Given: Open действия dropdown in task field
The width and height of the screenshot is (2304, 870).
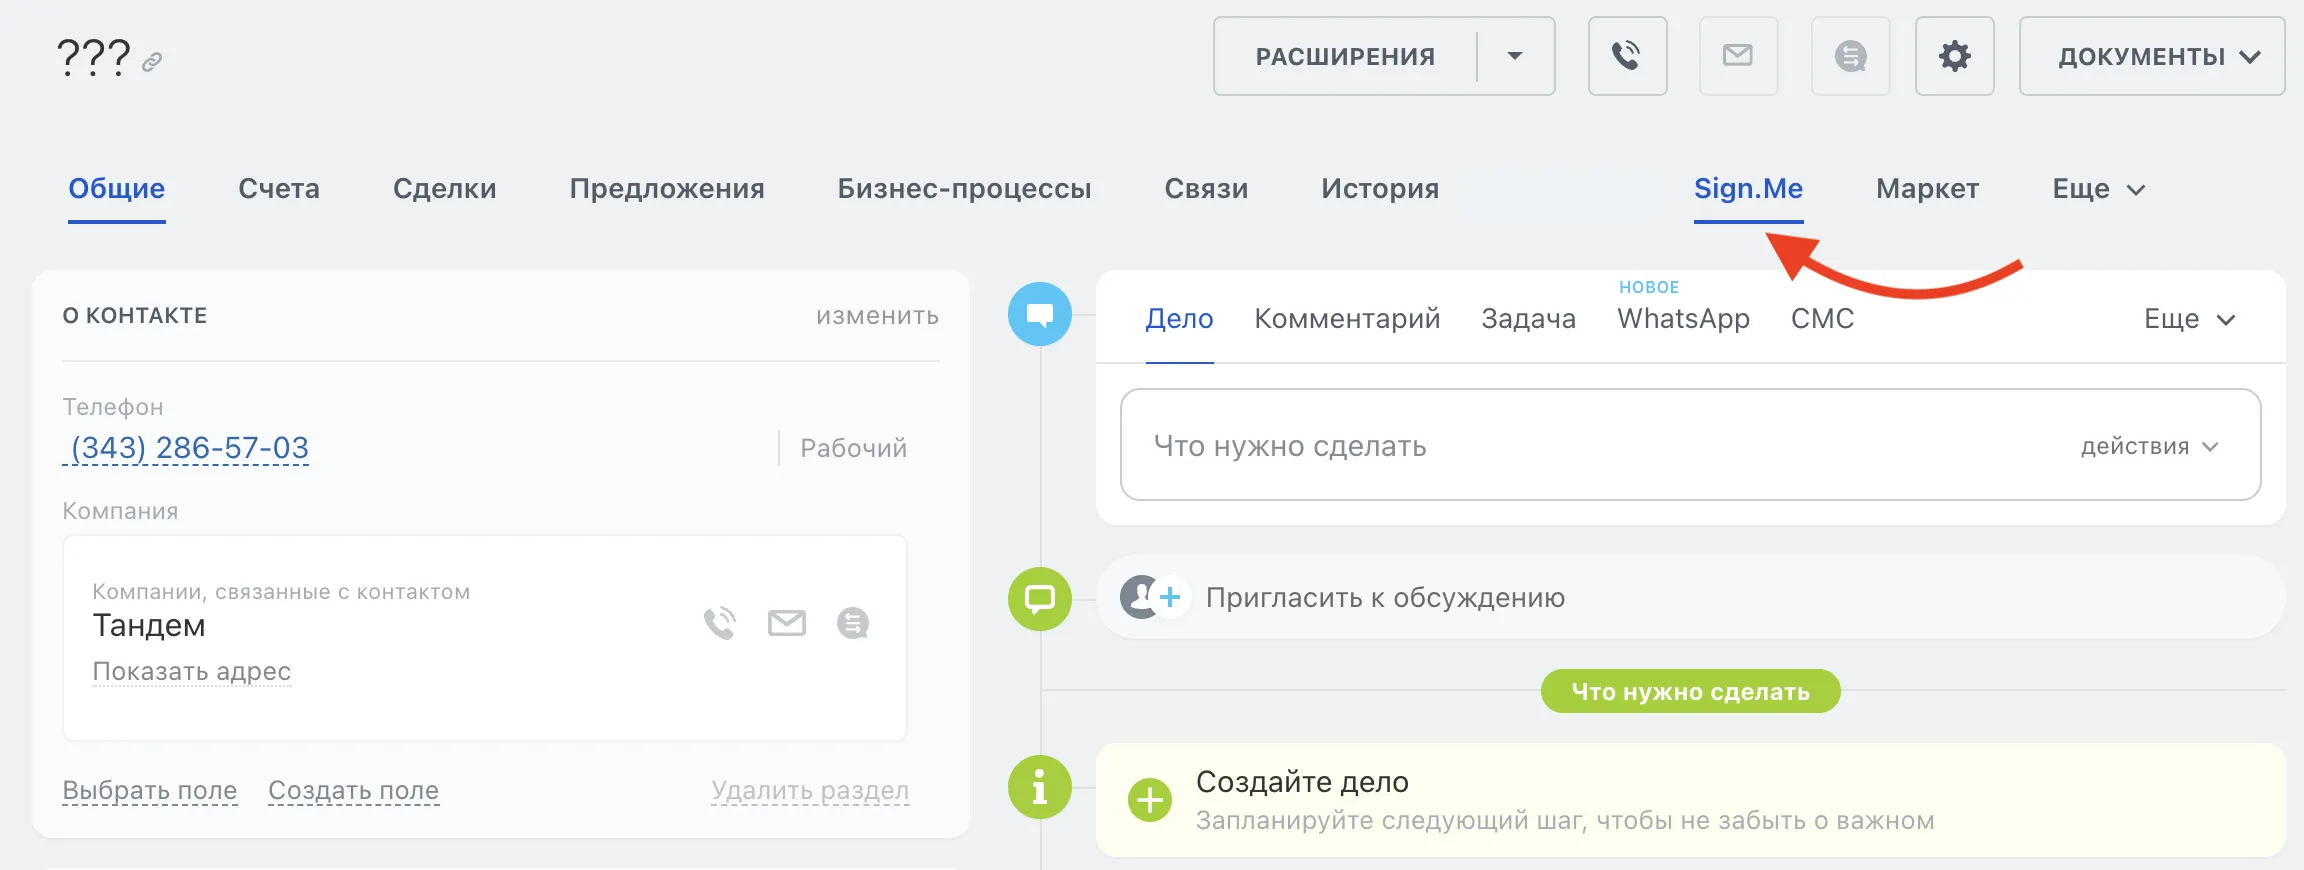Looking at the screenshot, I should click(x=2150, y=446).
